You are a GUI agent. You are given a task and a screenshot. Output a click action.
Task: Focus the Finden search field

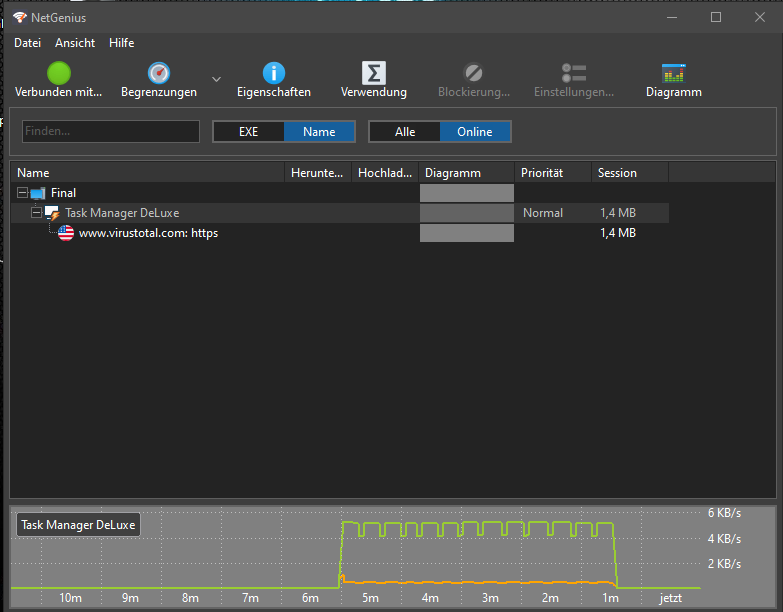111,131
